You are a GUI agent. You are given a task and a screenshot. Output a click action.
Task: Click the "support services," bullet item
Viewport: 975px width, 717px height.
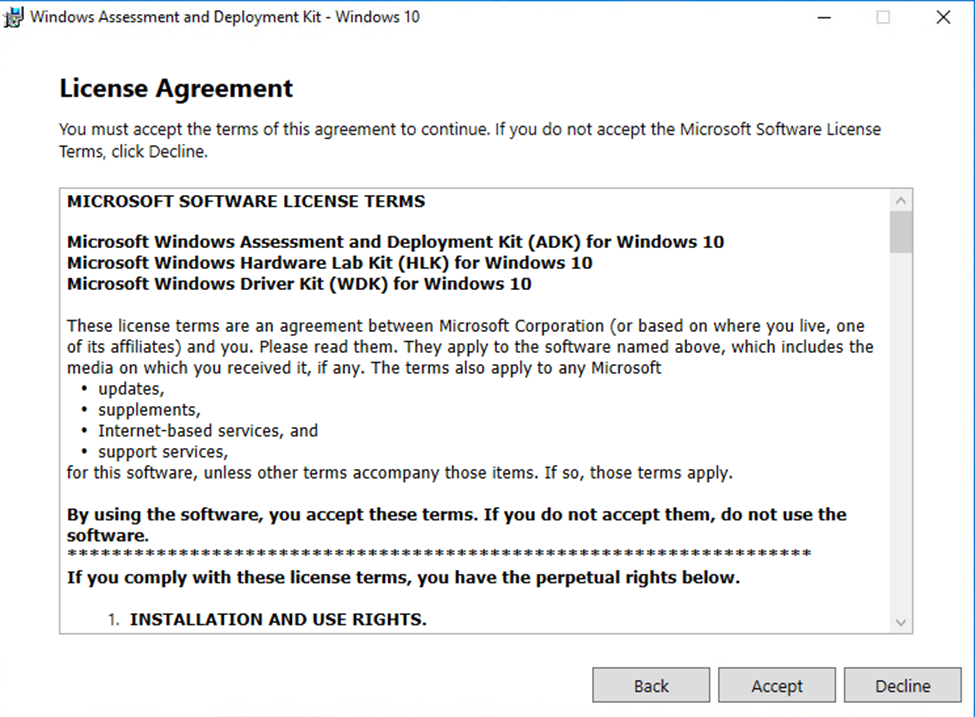click(x=163, y=452)
